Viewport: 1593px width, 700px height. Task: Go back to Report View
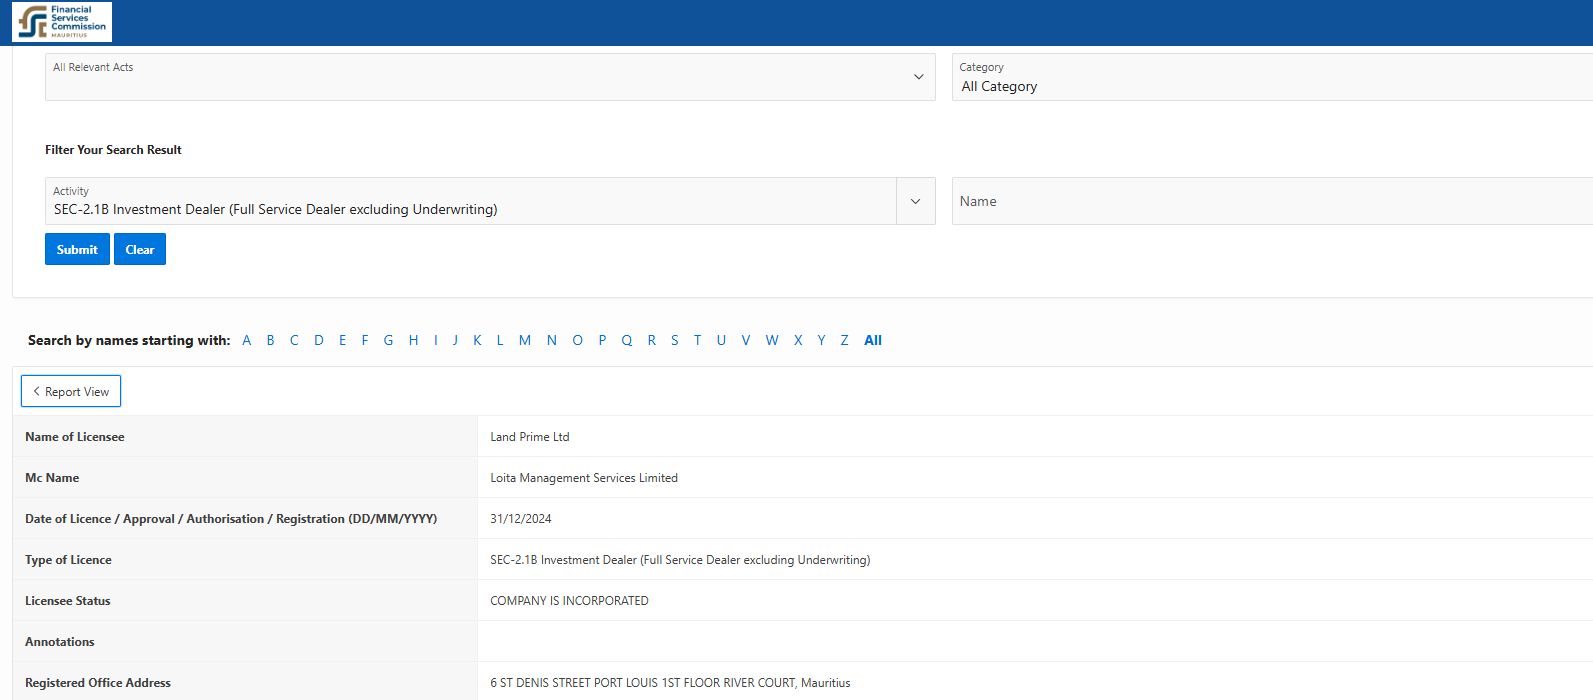click(71, 392)
